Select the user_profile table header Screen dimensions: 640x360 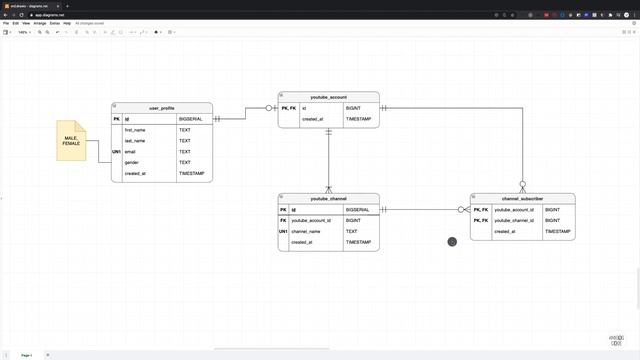point(162,108)
